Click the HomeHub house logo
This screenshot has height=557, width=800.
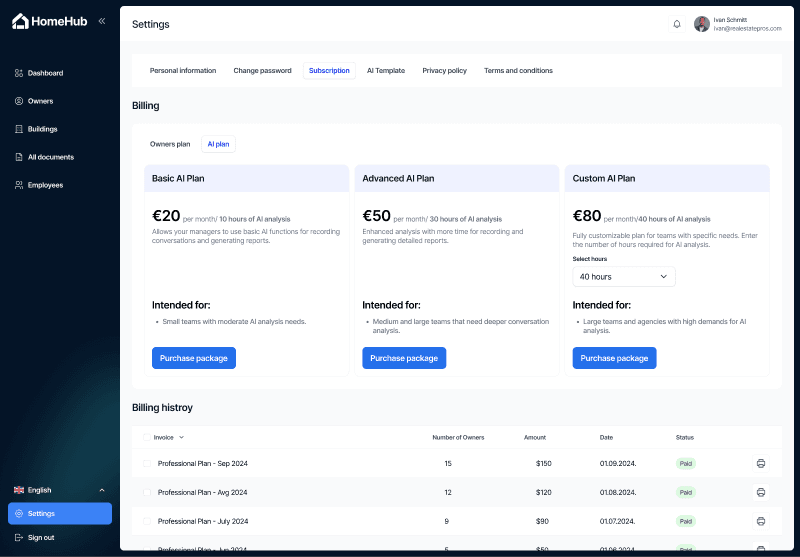20,21
